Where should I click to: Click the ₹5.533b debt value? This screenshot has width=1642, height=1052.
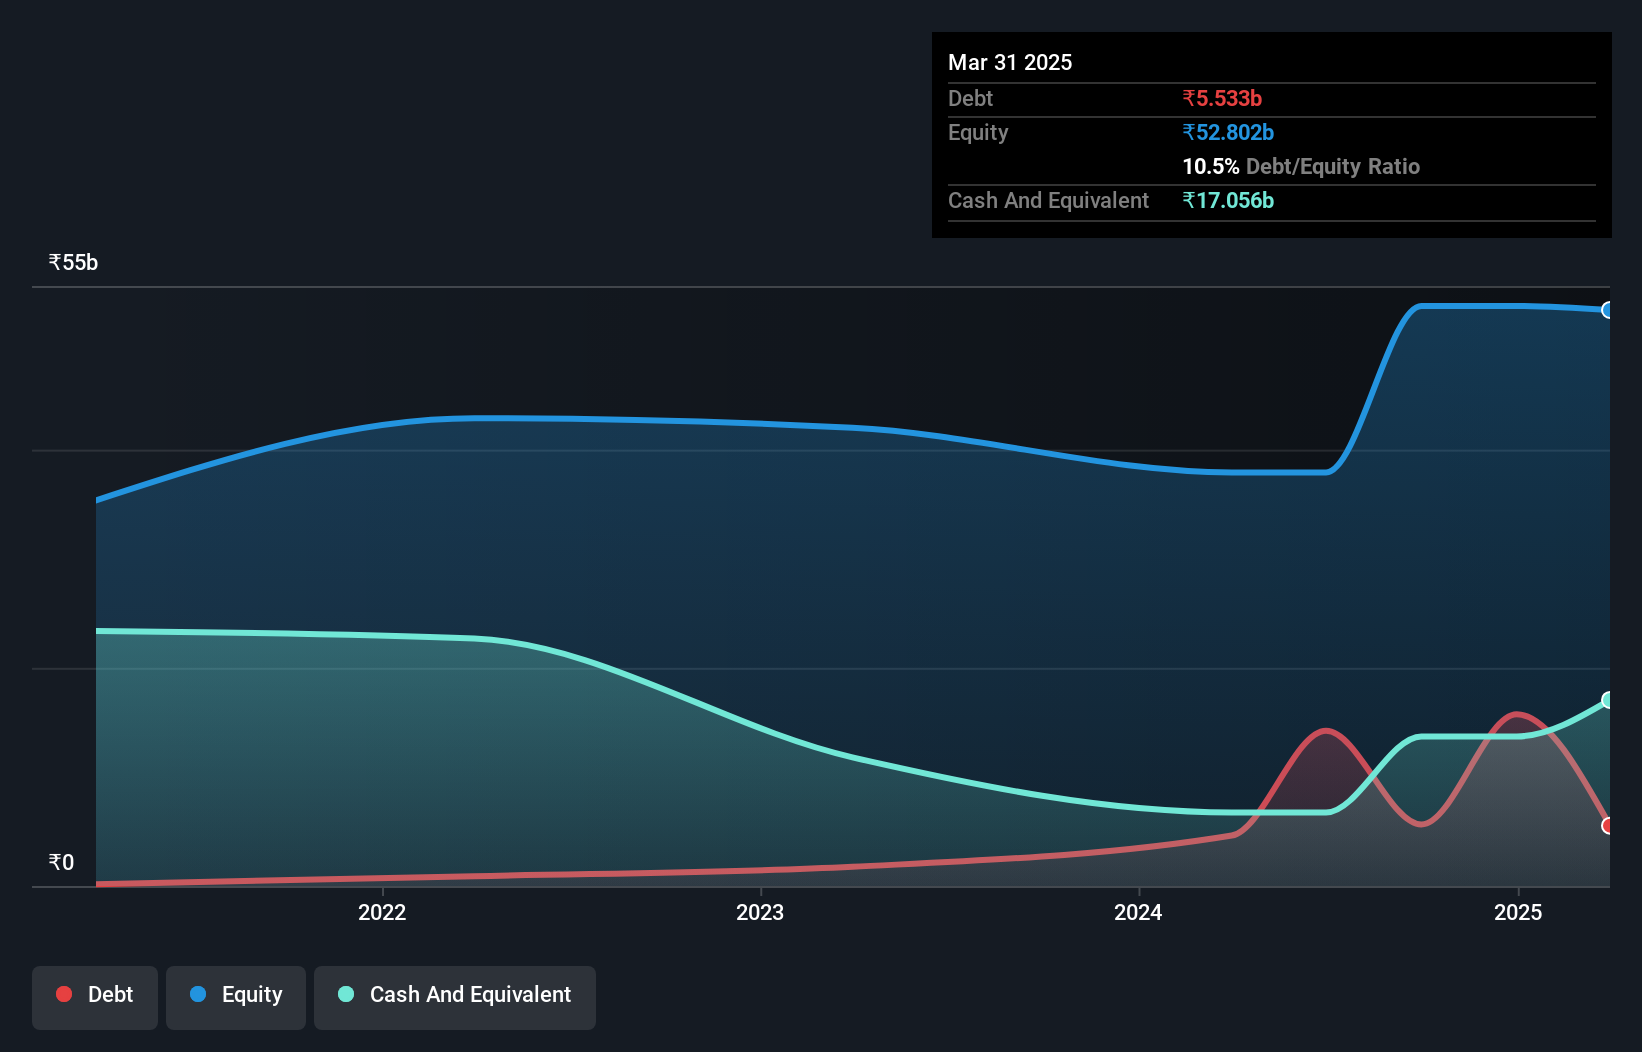(x=1222, y=98)
